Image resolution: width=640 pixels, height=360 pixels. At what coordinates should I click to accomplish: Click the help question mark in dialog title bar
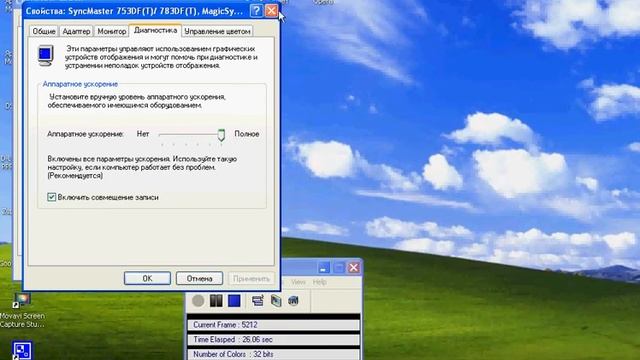pyautogui.click(x=256, y=11)
